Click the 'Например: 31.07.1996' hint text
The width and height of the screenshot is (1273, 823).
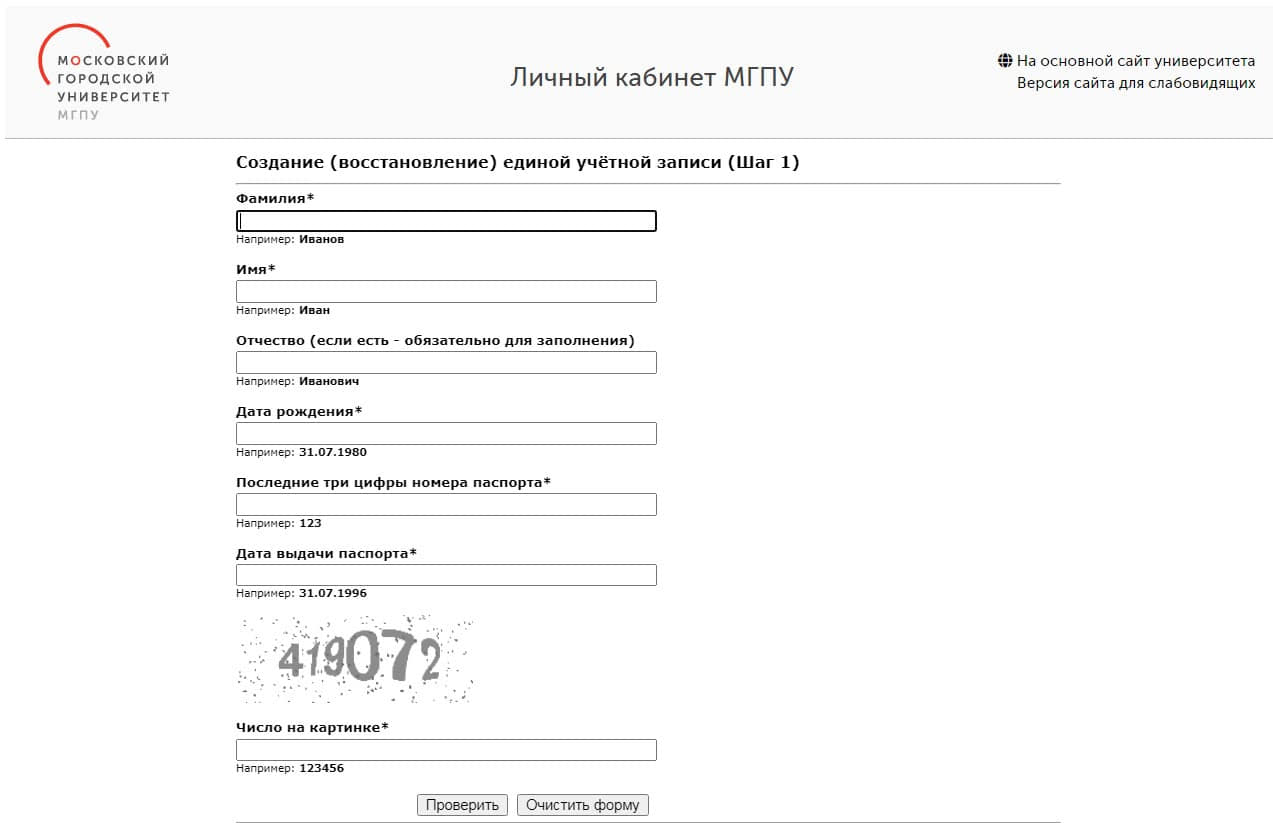point(301,593)
